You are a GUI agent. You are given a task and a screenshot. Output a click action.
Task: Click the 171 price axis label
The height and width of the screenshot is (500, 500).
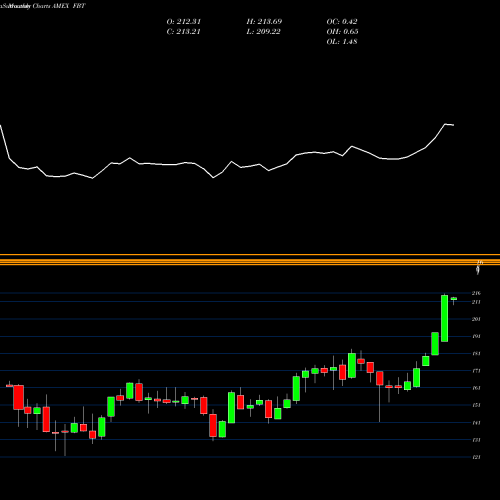pyautogui.click(x=476, y=371)
